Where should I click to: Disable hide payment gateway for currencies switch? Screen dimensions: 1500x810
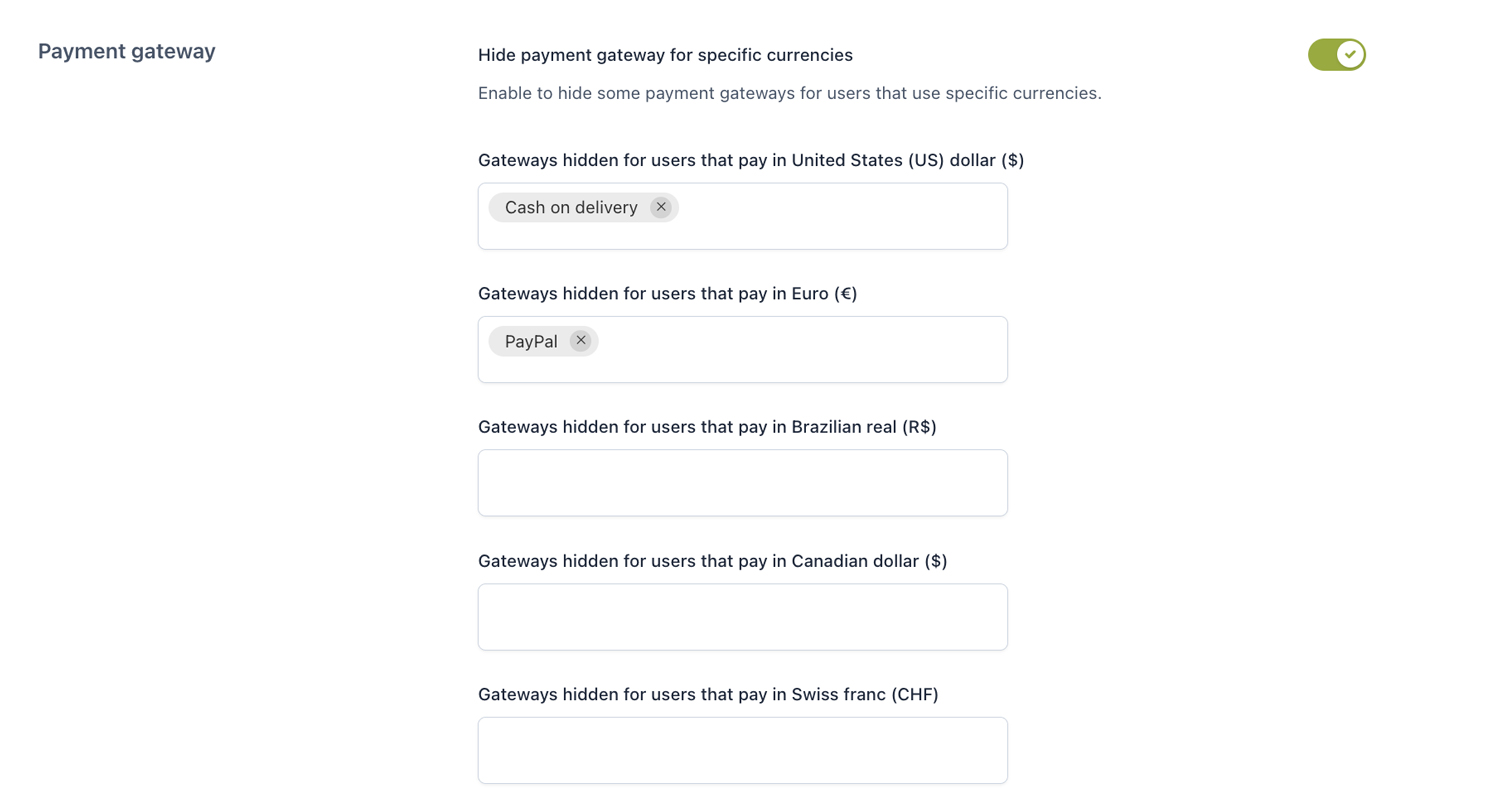point(1336,55)
